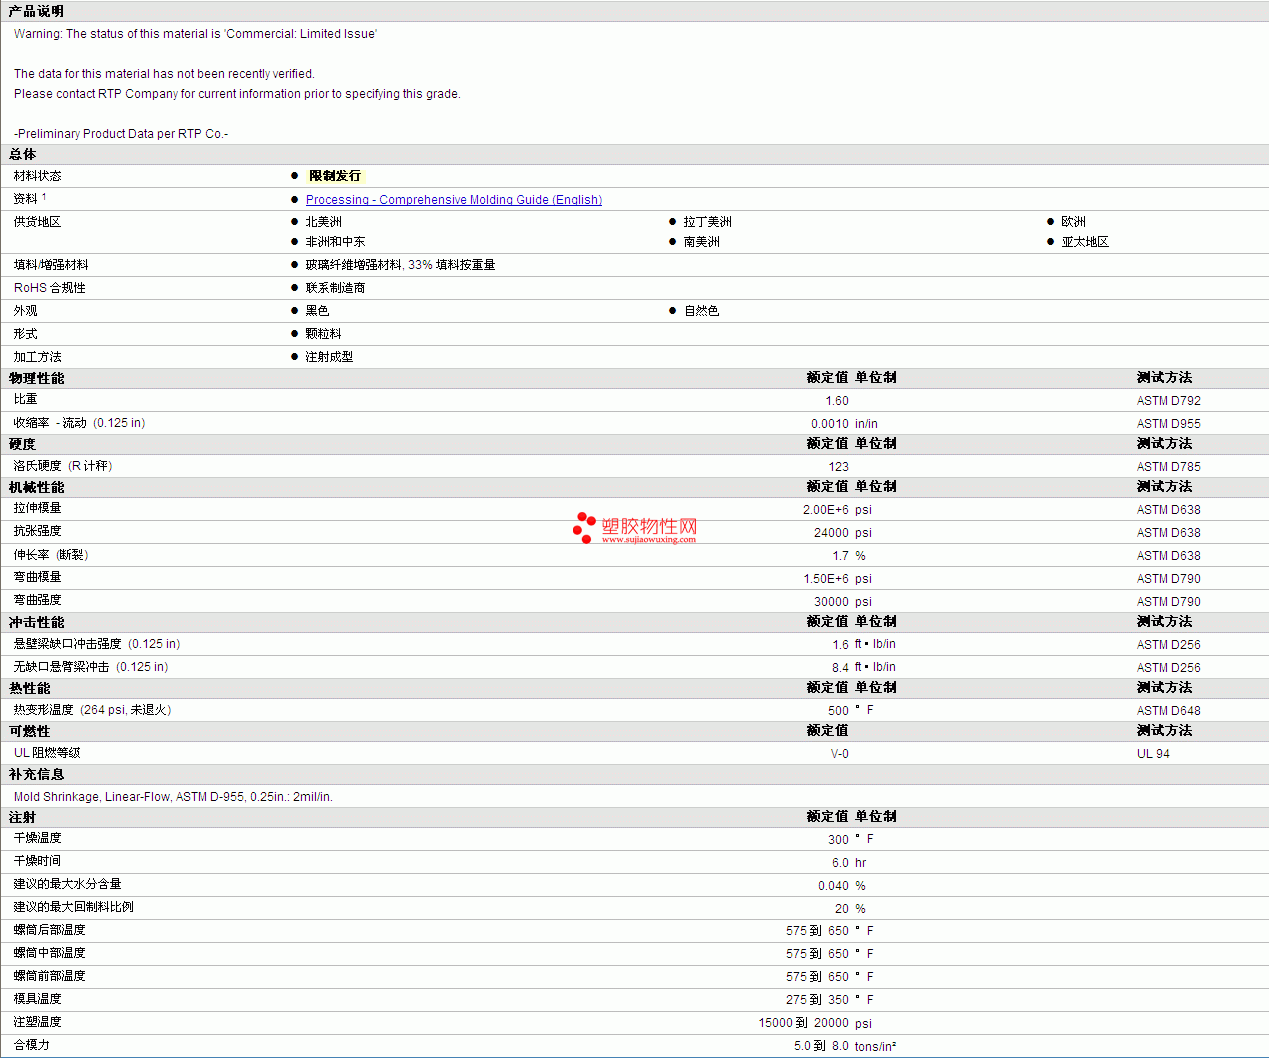Click the Commercial: Limited Issue warning line

[195, 34]
